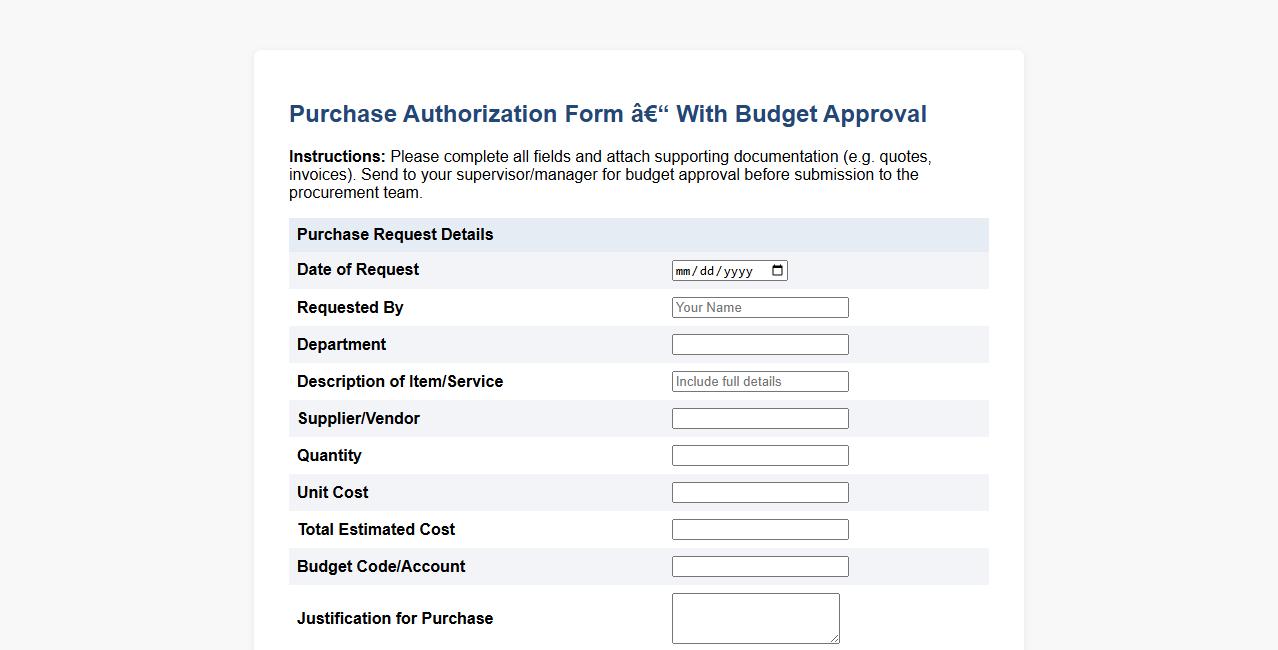Viewport: 1278px width, 650px height.
Task: Click the Requested By field label
Action: [x=349, y=307]
